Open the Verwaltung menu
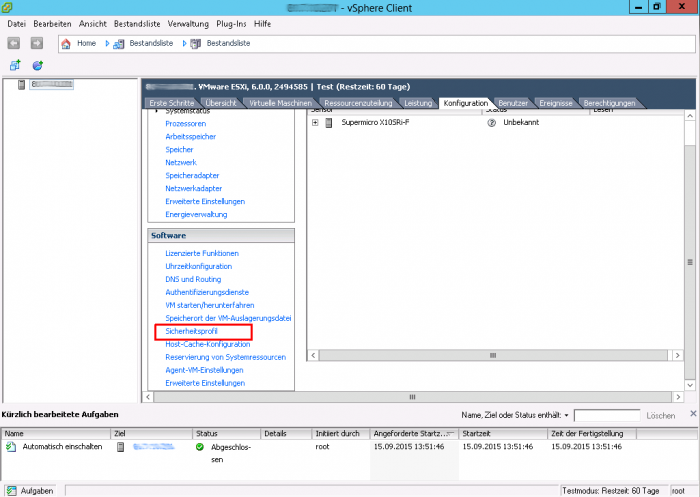Screen dimensions: 700x497 (188, 24)
